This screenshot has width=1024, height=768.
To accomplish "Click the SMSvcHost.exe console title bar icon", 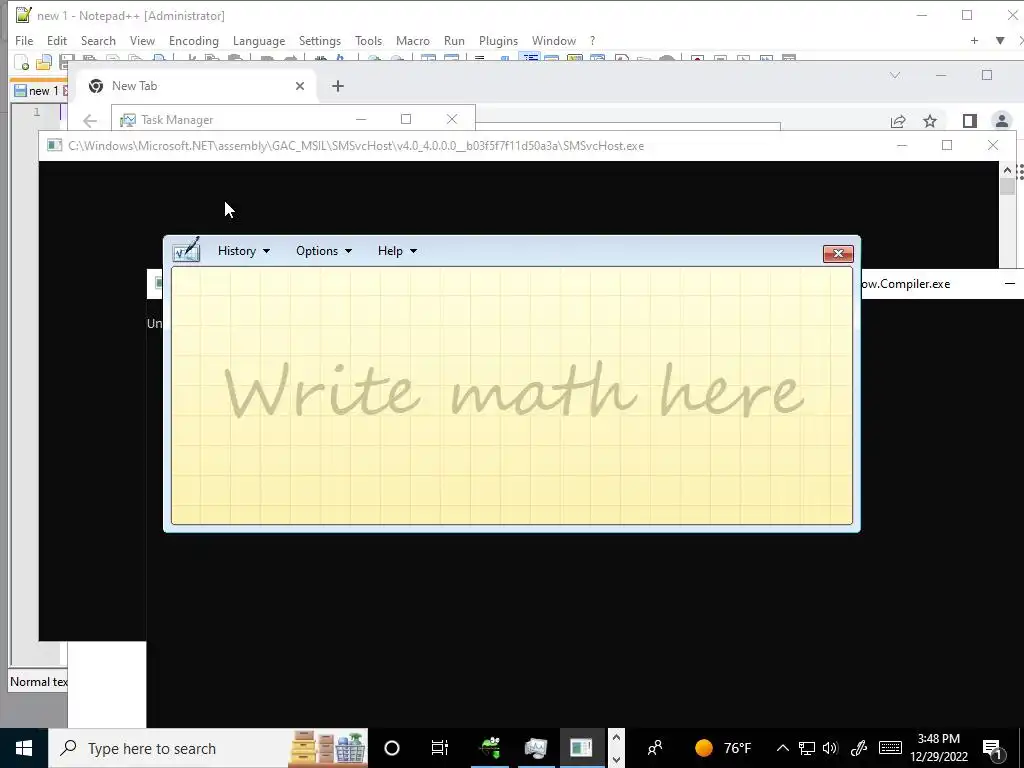I will click(x=54, y=145).
